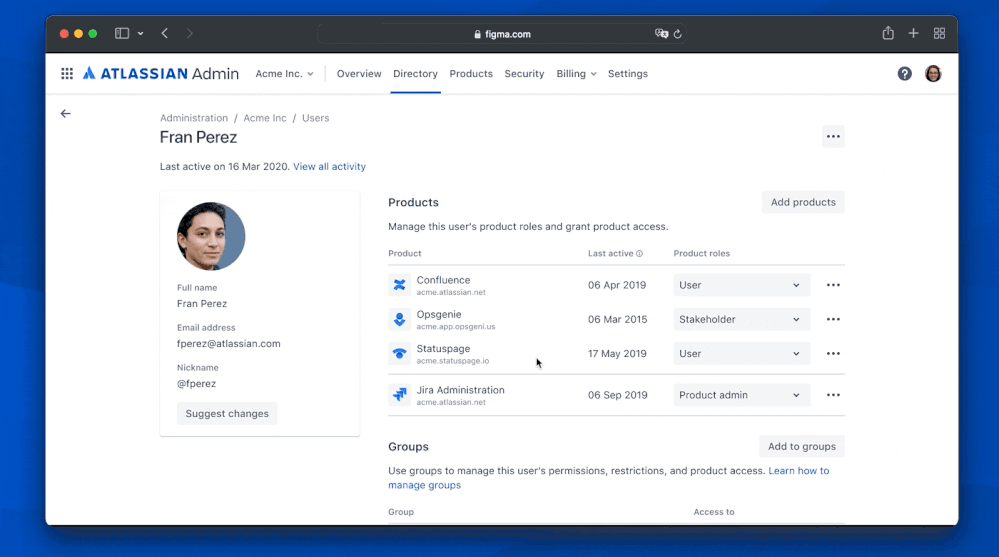Switch to the Overview tab
Screen dimensions: 999x557
pos(359,74)
